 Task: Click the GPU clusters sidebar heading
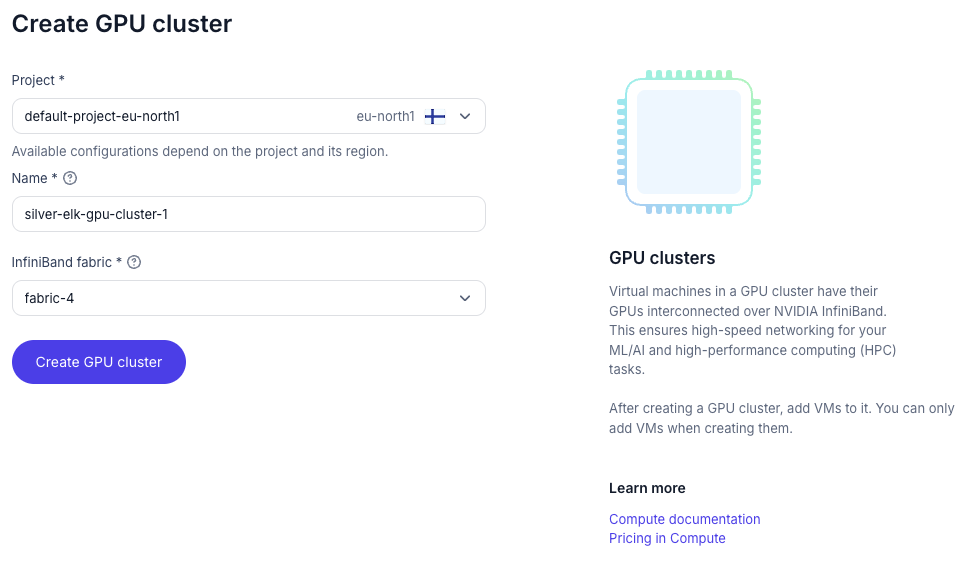pyautogui.click(x=662, y=258)
